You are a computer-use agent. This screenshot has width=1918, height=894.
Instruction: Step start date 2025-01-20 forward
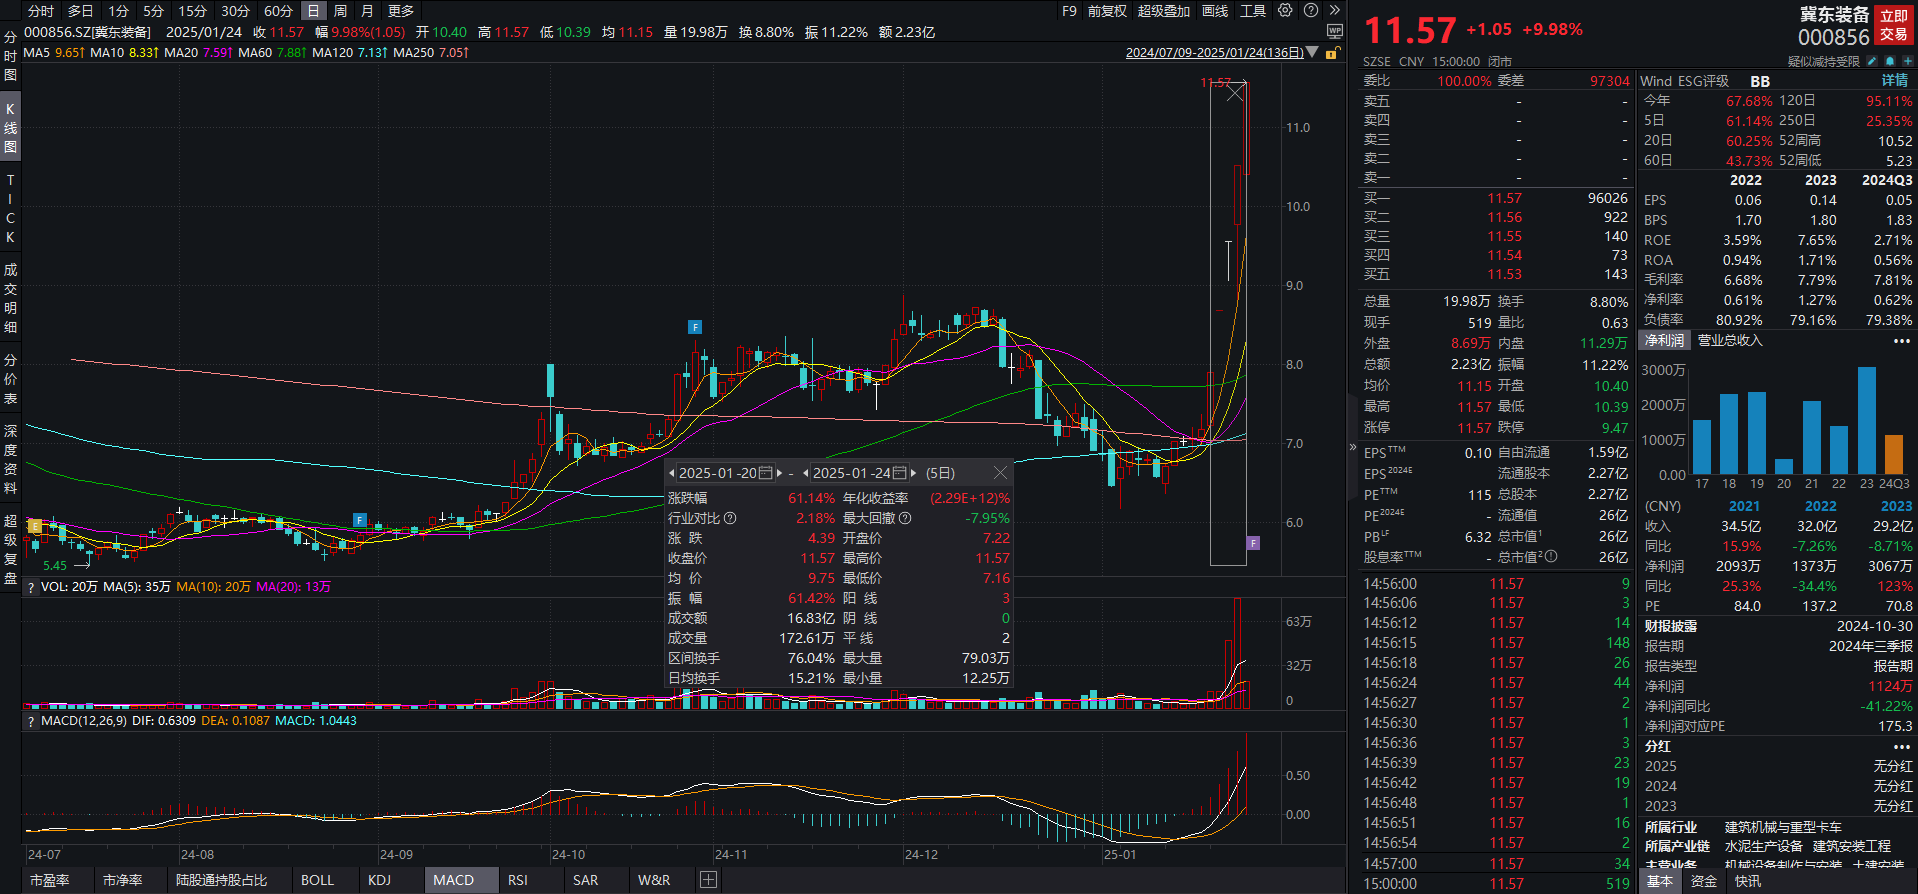pos(779,473)
